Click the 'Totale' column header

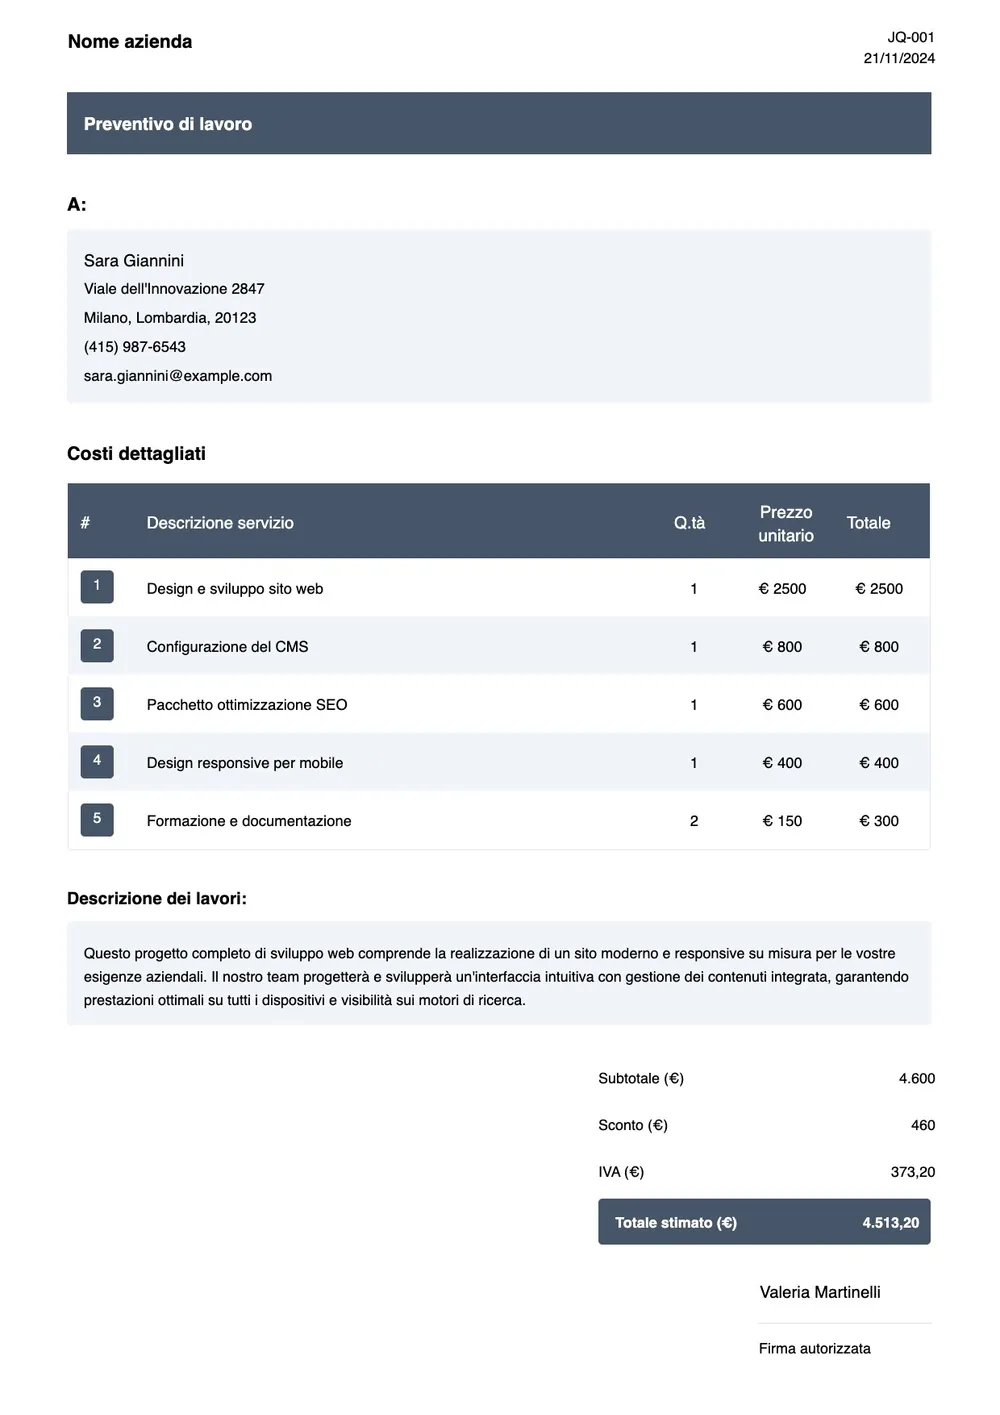868,523
